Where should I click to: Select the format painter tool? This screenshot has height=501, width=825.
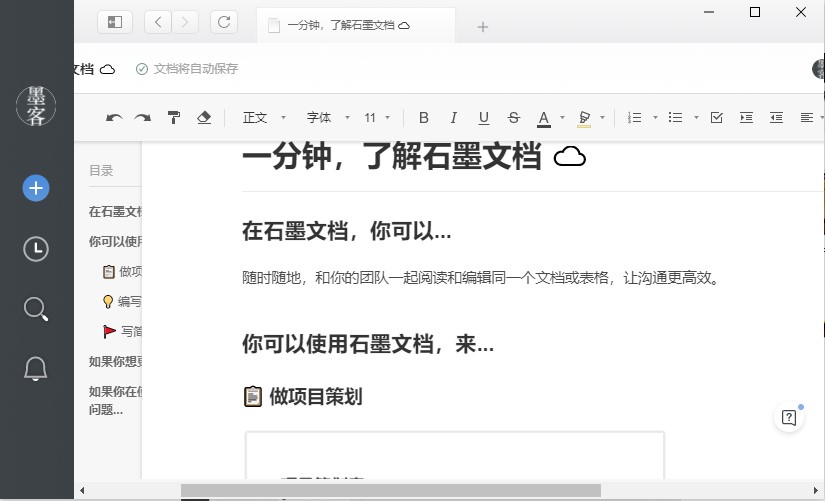174,118
